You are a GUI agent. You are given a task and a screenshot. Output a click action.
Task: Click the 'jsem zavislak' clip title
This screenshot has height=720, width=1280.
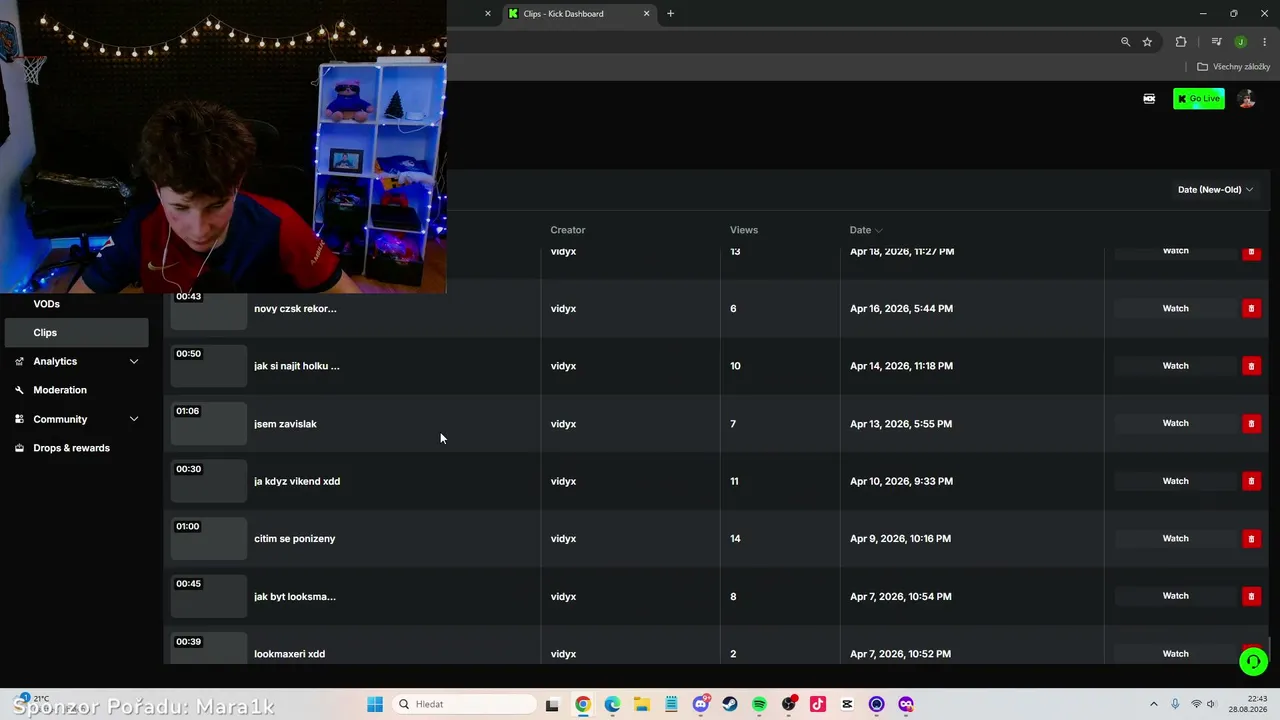tap(285, 424)
